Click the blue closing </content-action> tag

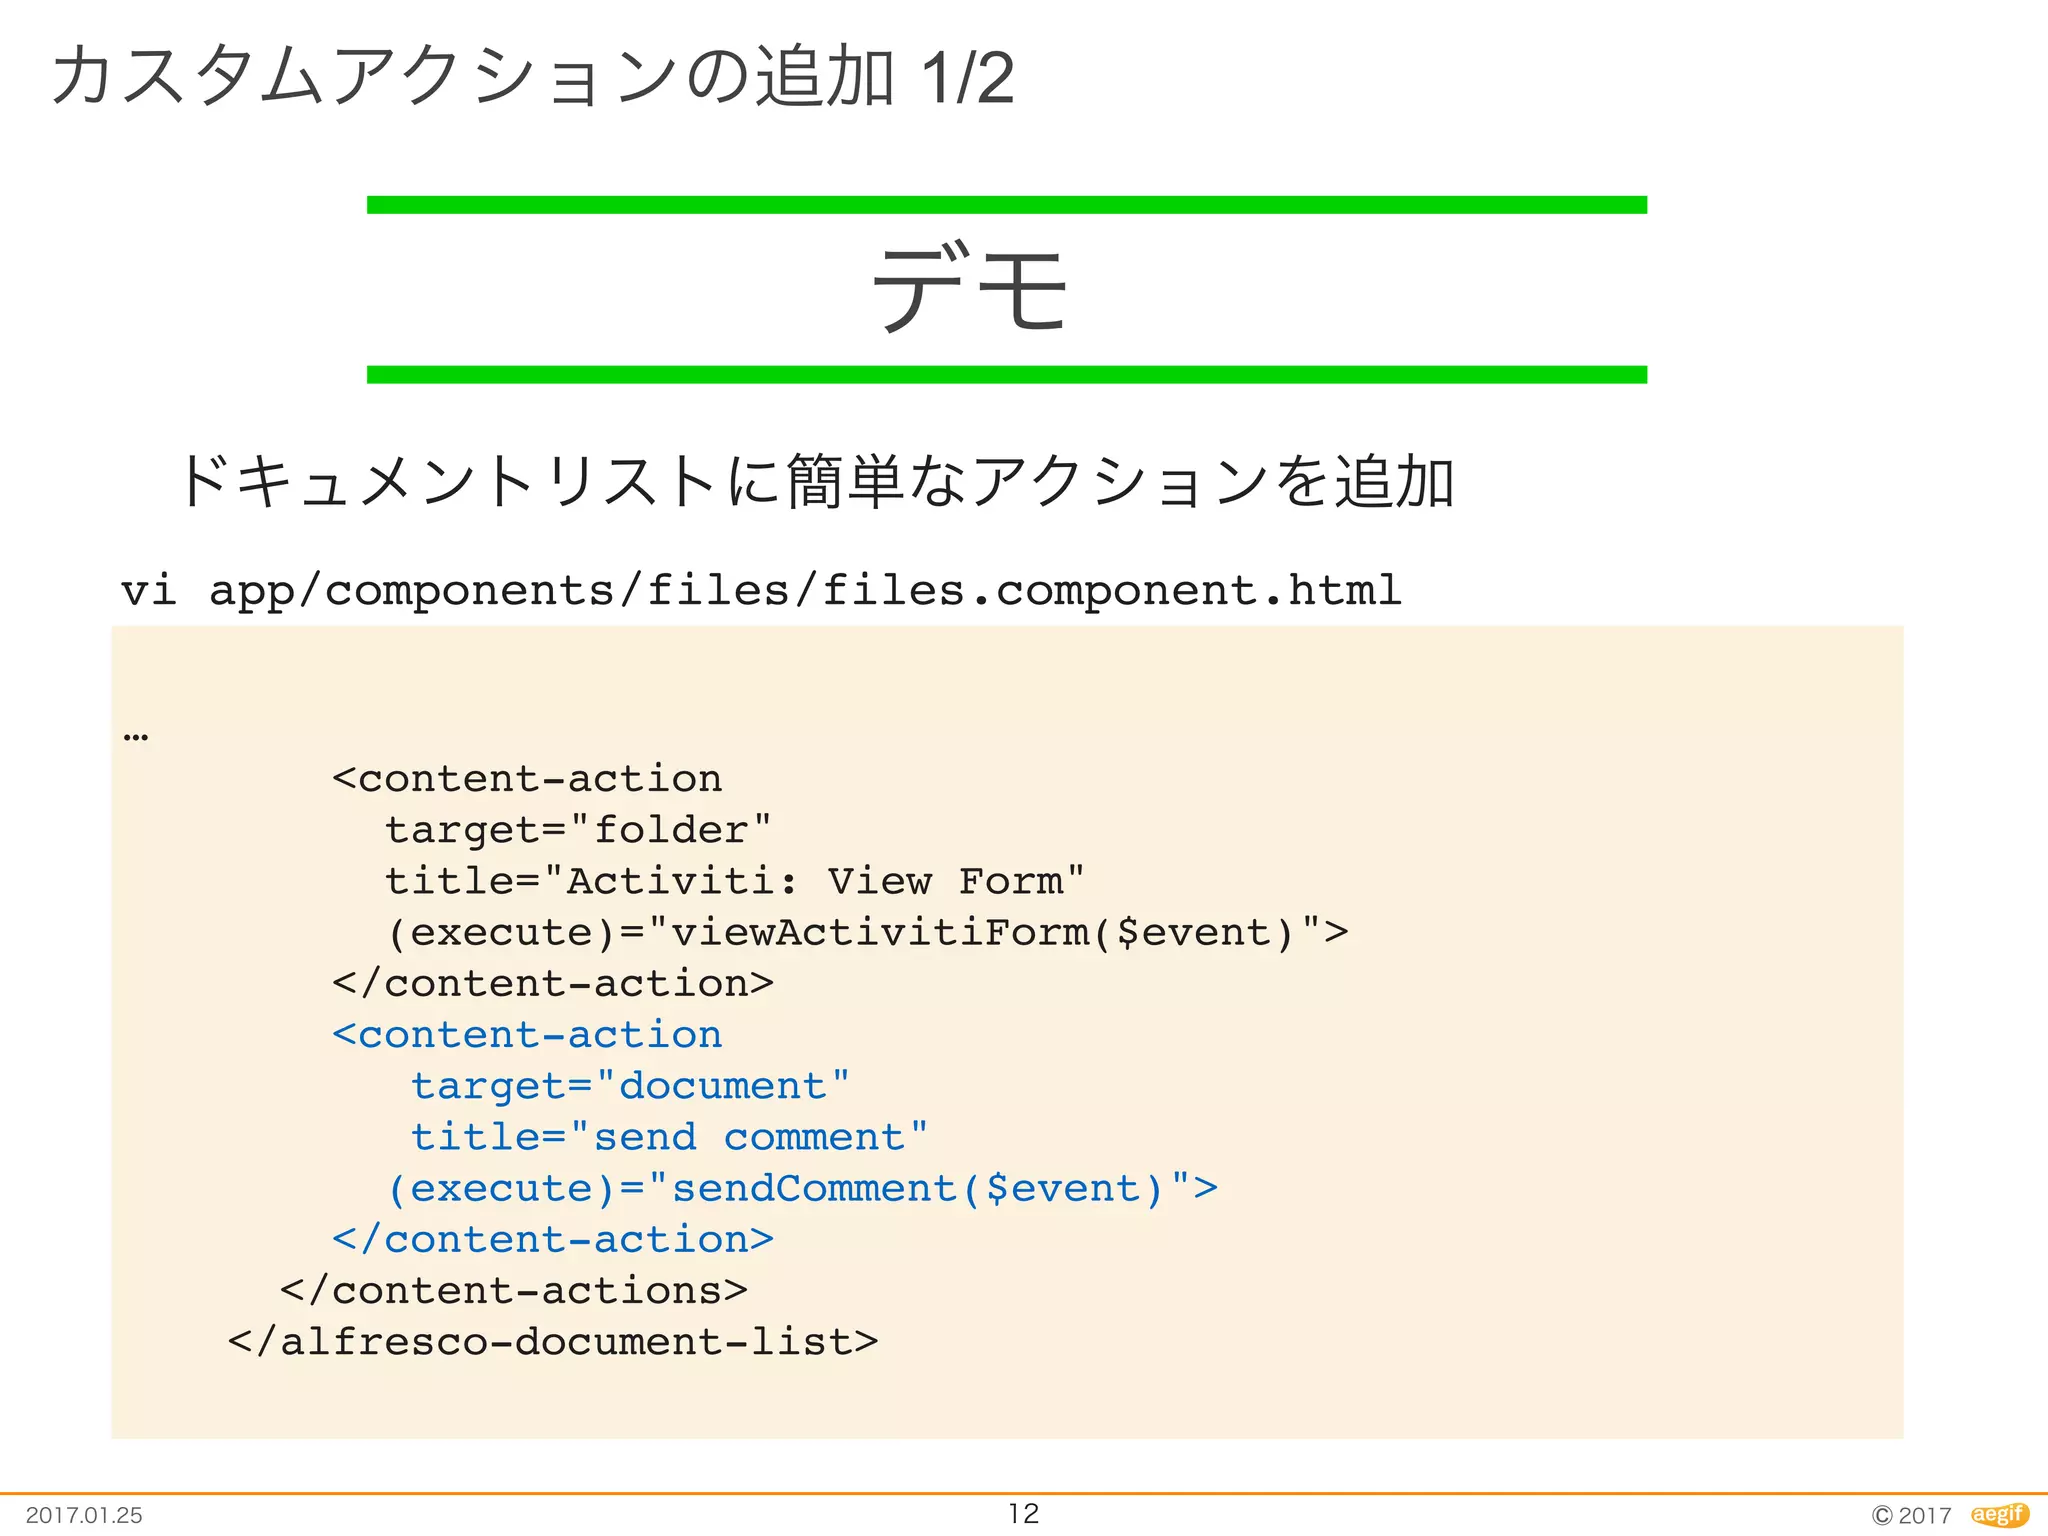553,1239
